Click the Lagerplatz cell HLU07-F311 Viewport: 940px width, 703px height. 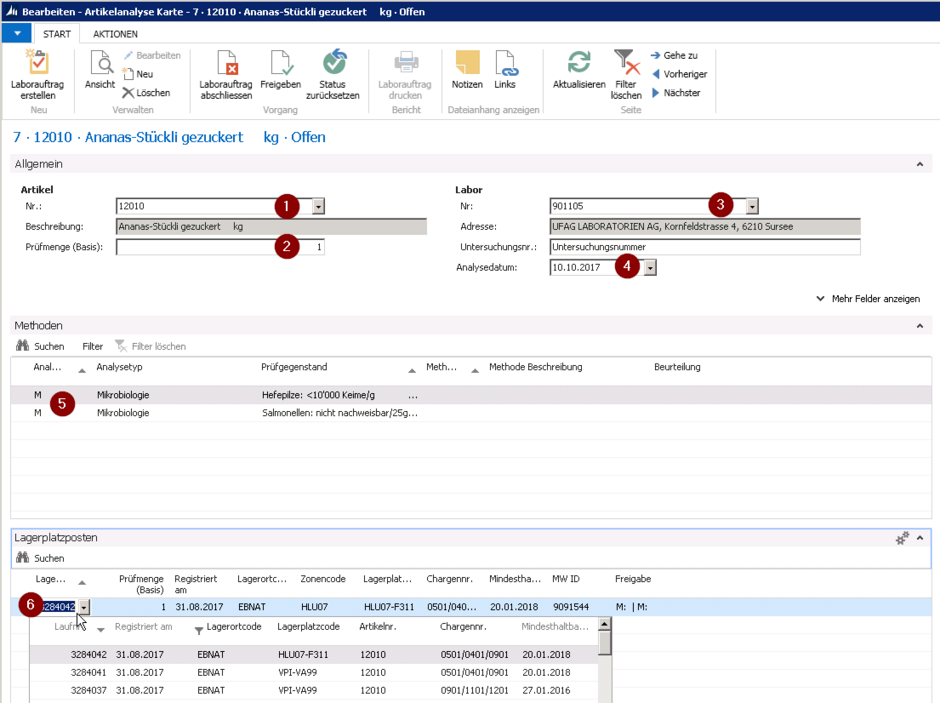(x=389, y=607)
